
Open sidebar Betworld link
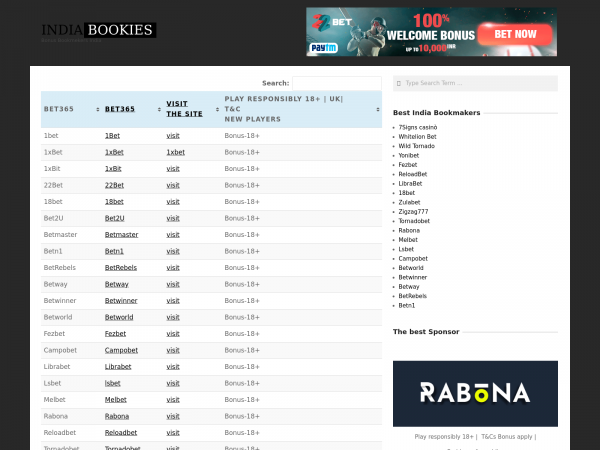[x=411, y=268]
